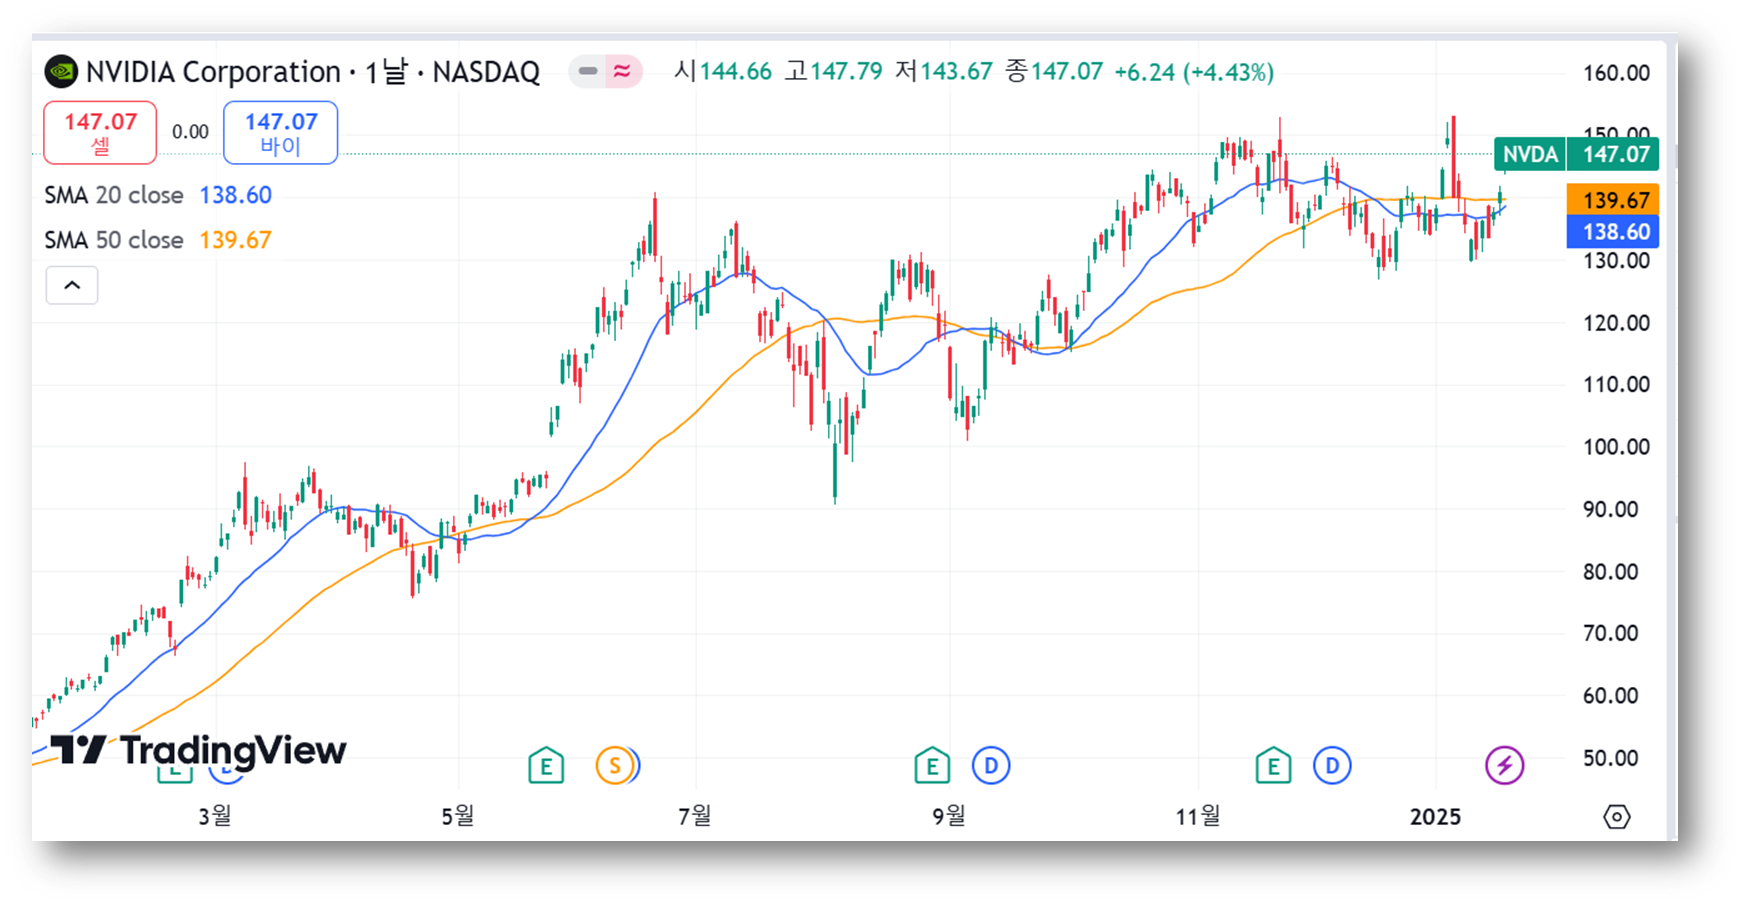Viewport: 1743px width, 906px height.
Task: Open the earnings E marker just before 9월
Action: click(x=932, y=766)
